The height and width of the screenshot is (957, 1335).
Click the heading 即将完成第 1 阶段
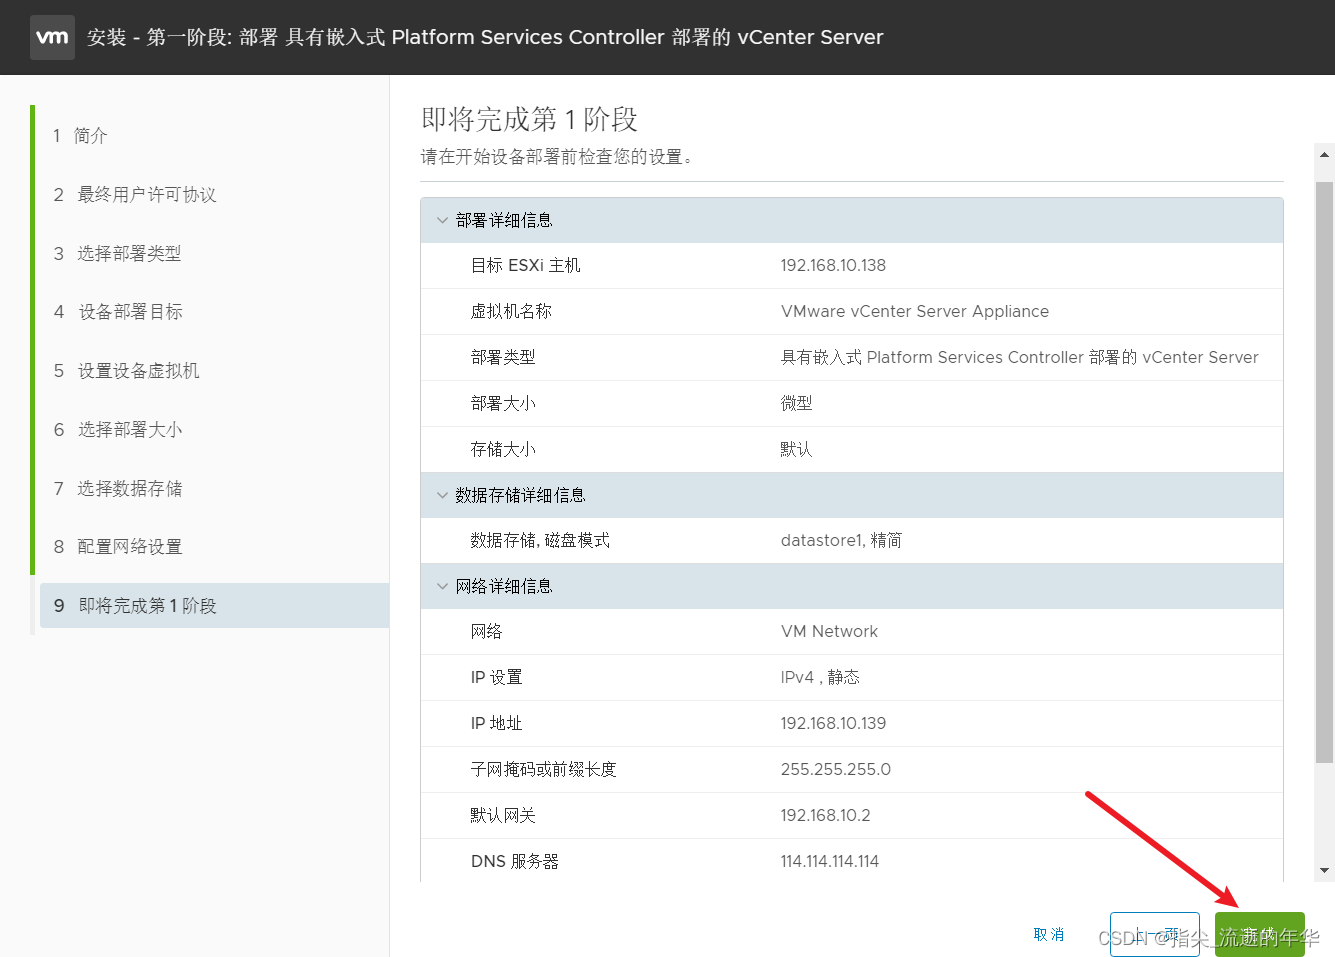click(x=529, y=119)
